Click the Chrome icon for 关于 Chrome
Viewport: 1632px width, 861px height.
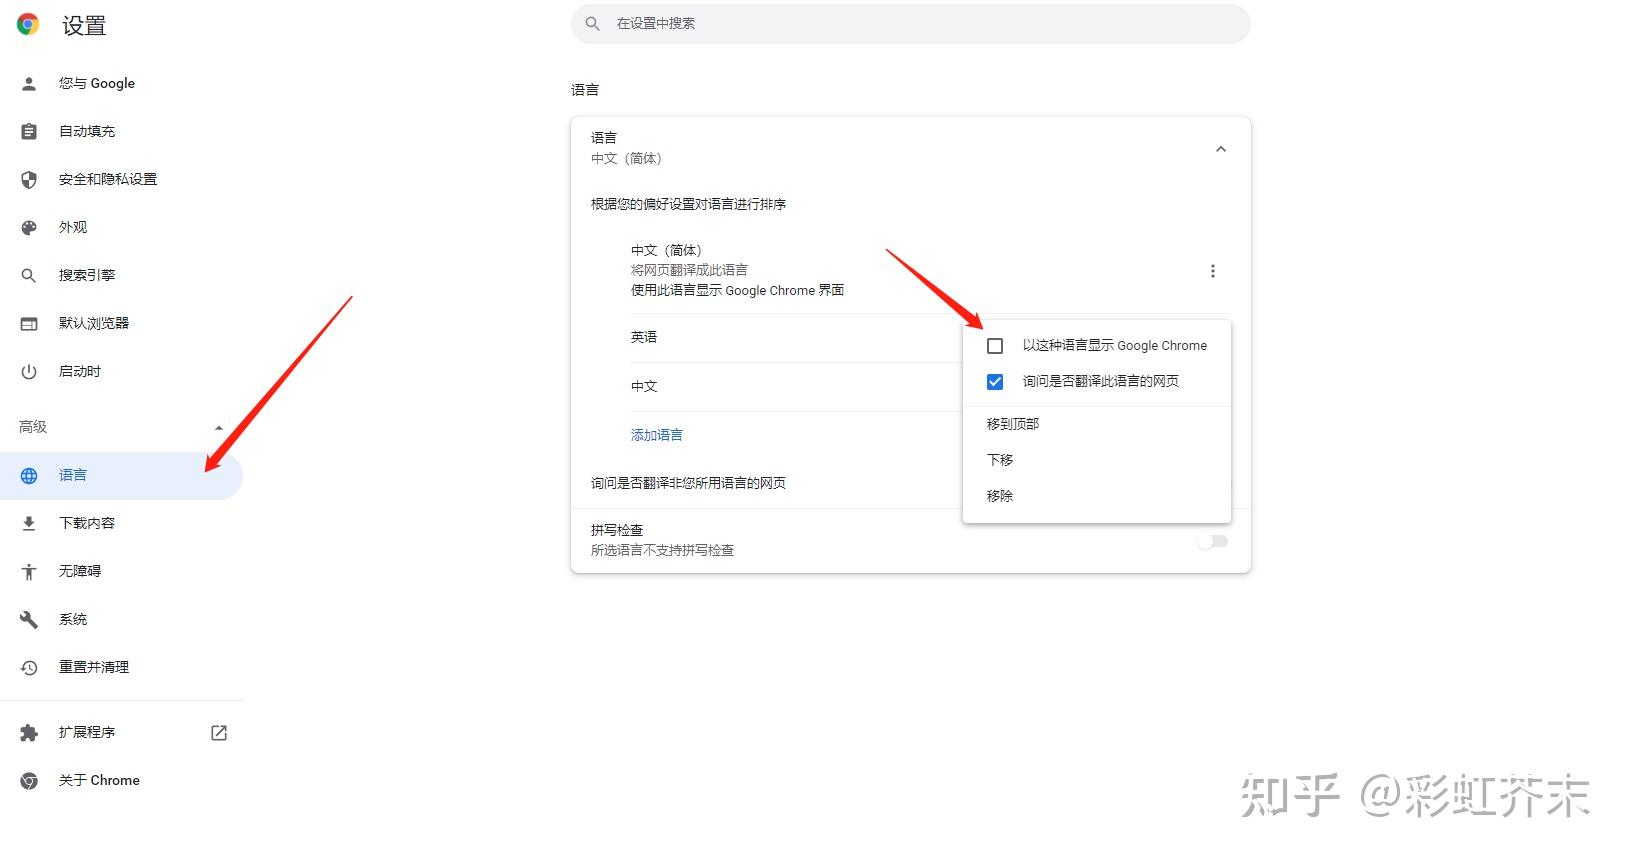(29, 781)
